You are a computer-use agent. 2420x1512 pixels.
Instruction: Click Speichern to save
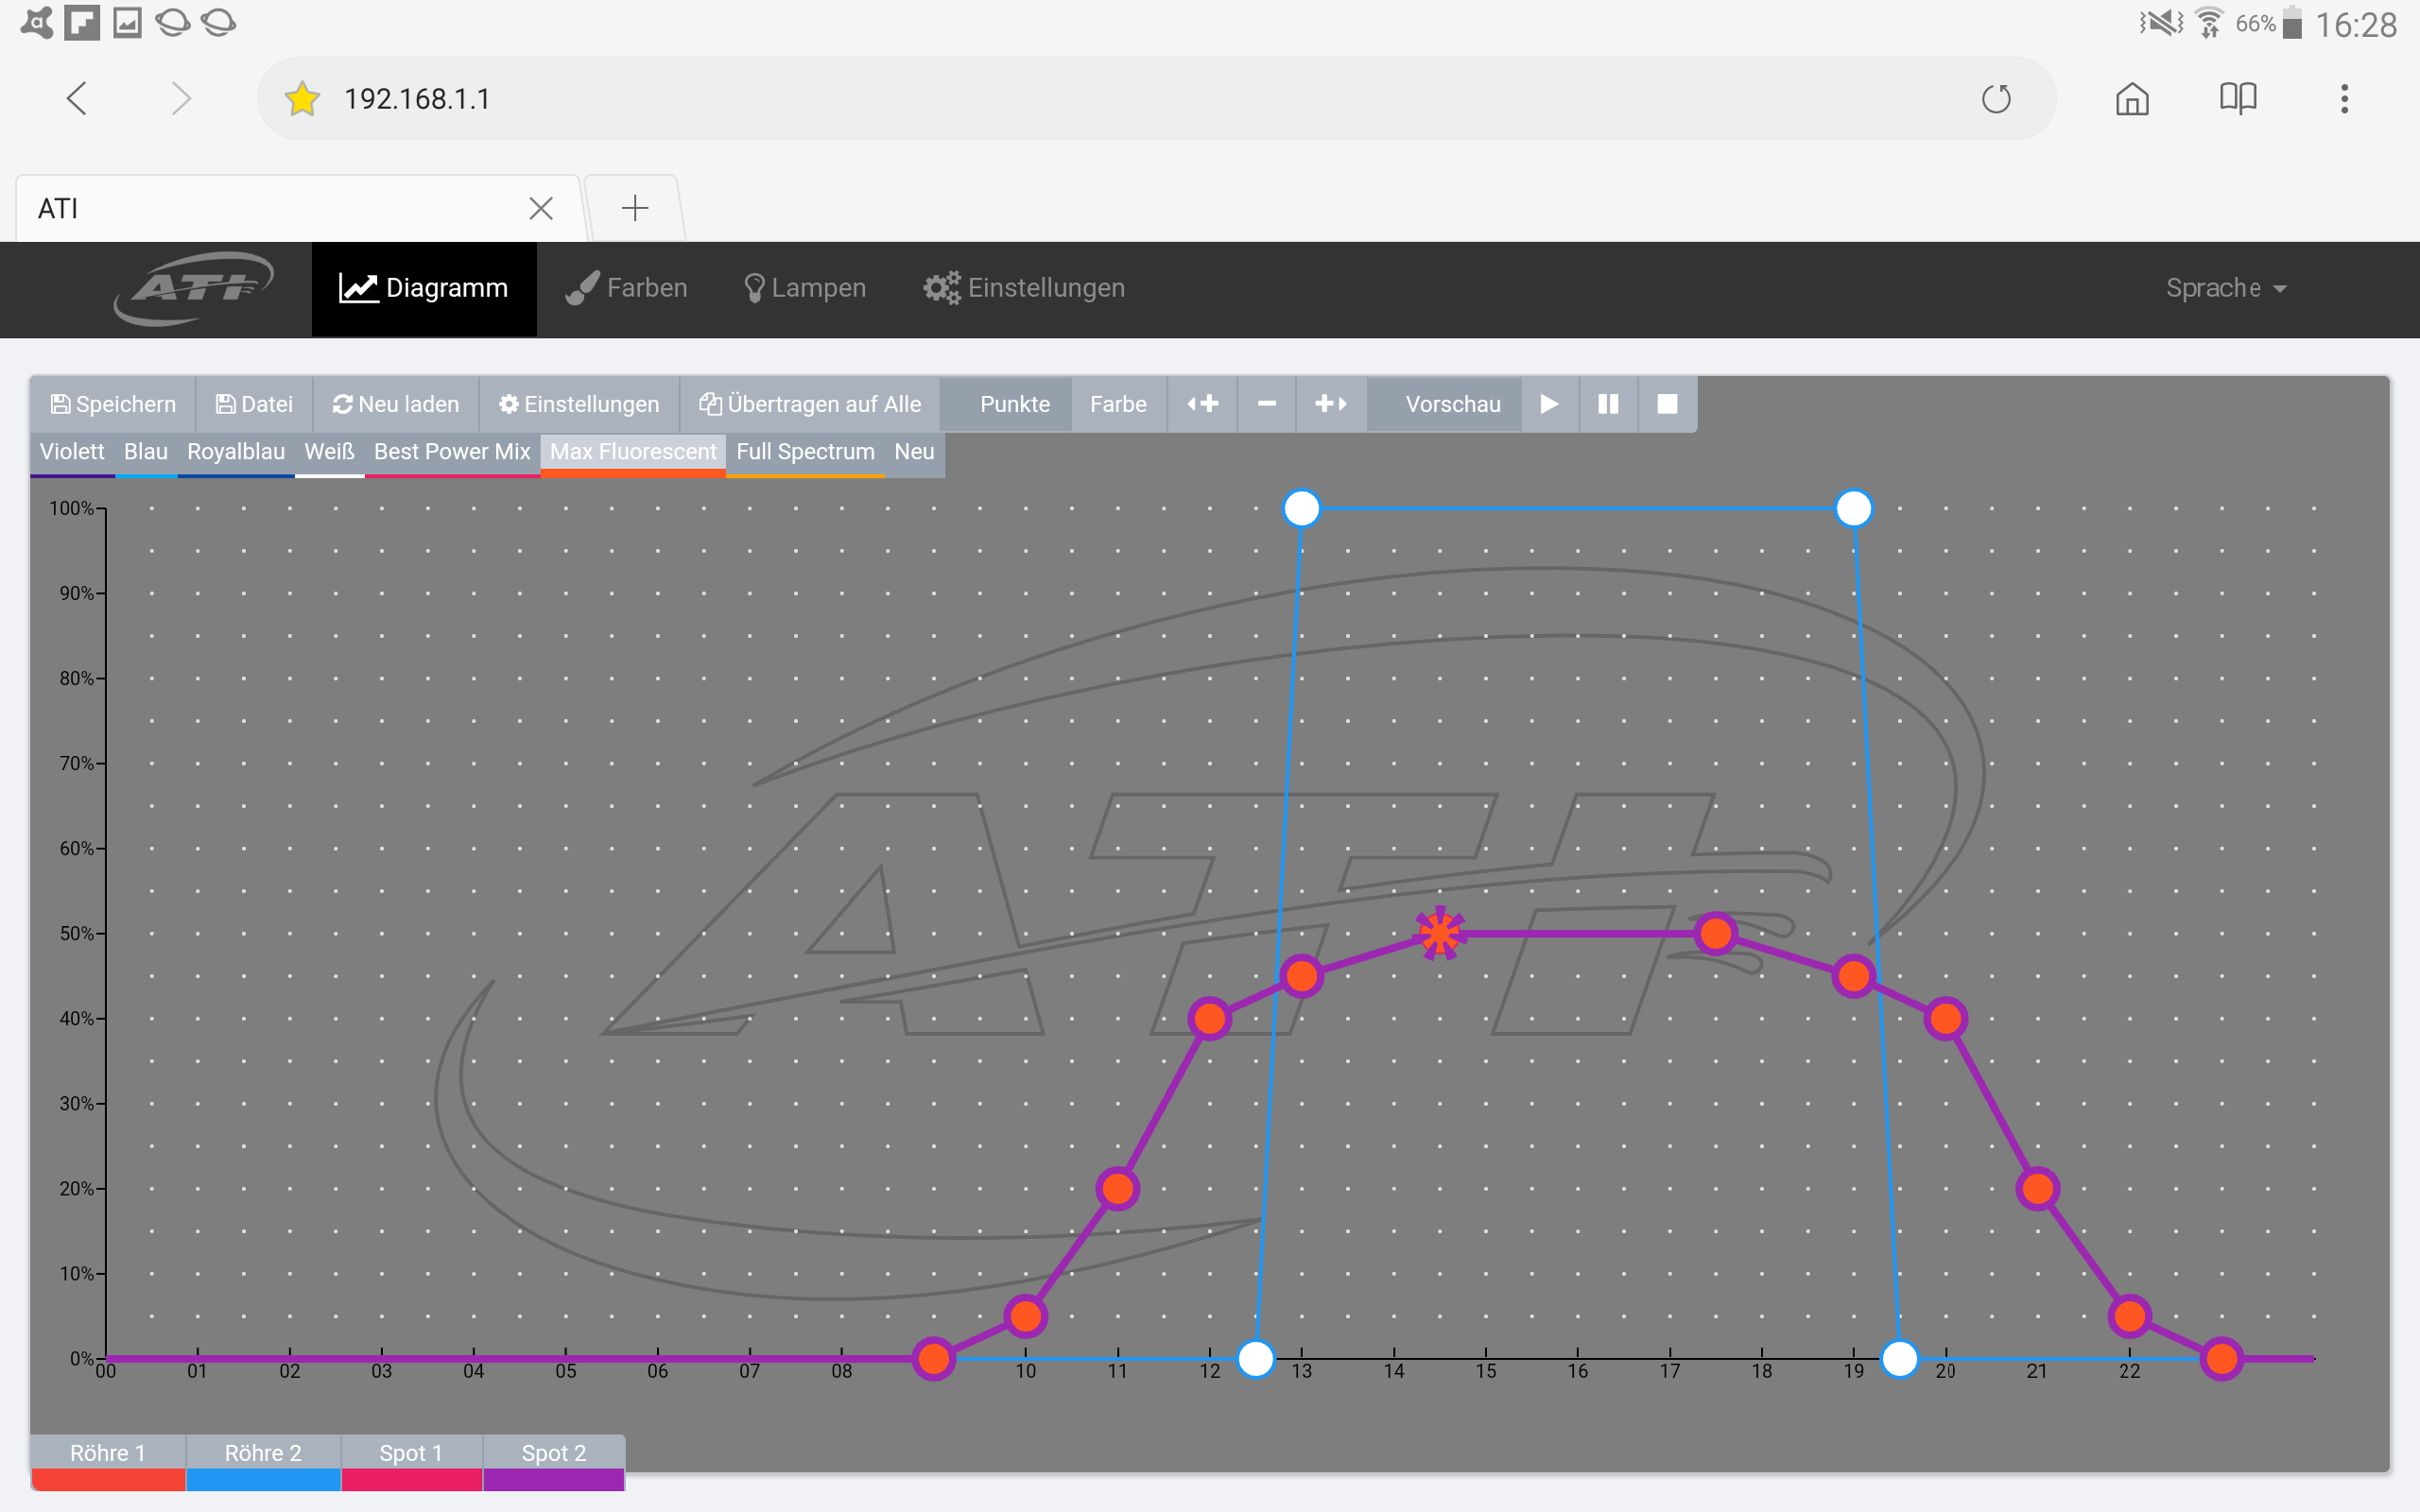pos(113,404)
